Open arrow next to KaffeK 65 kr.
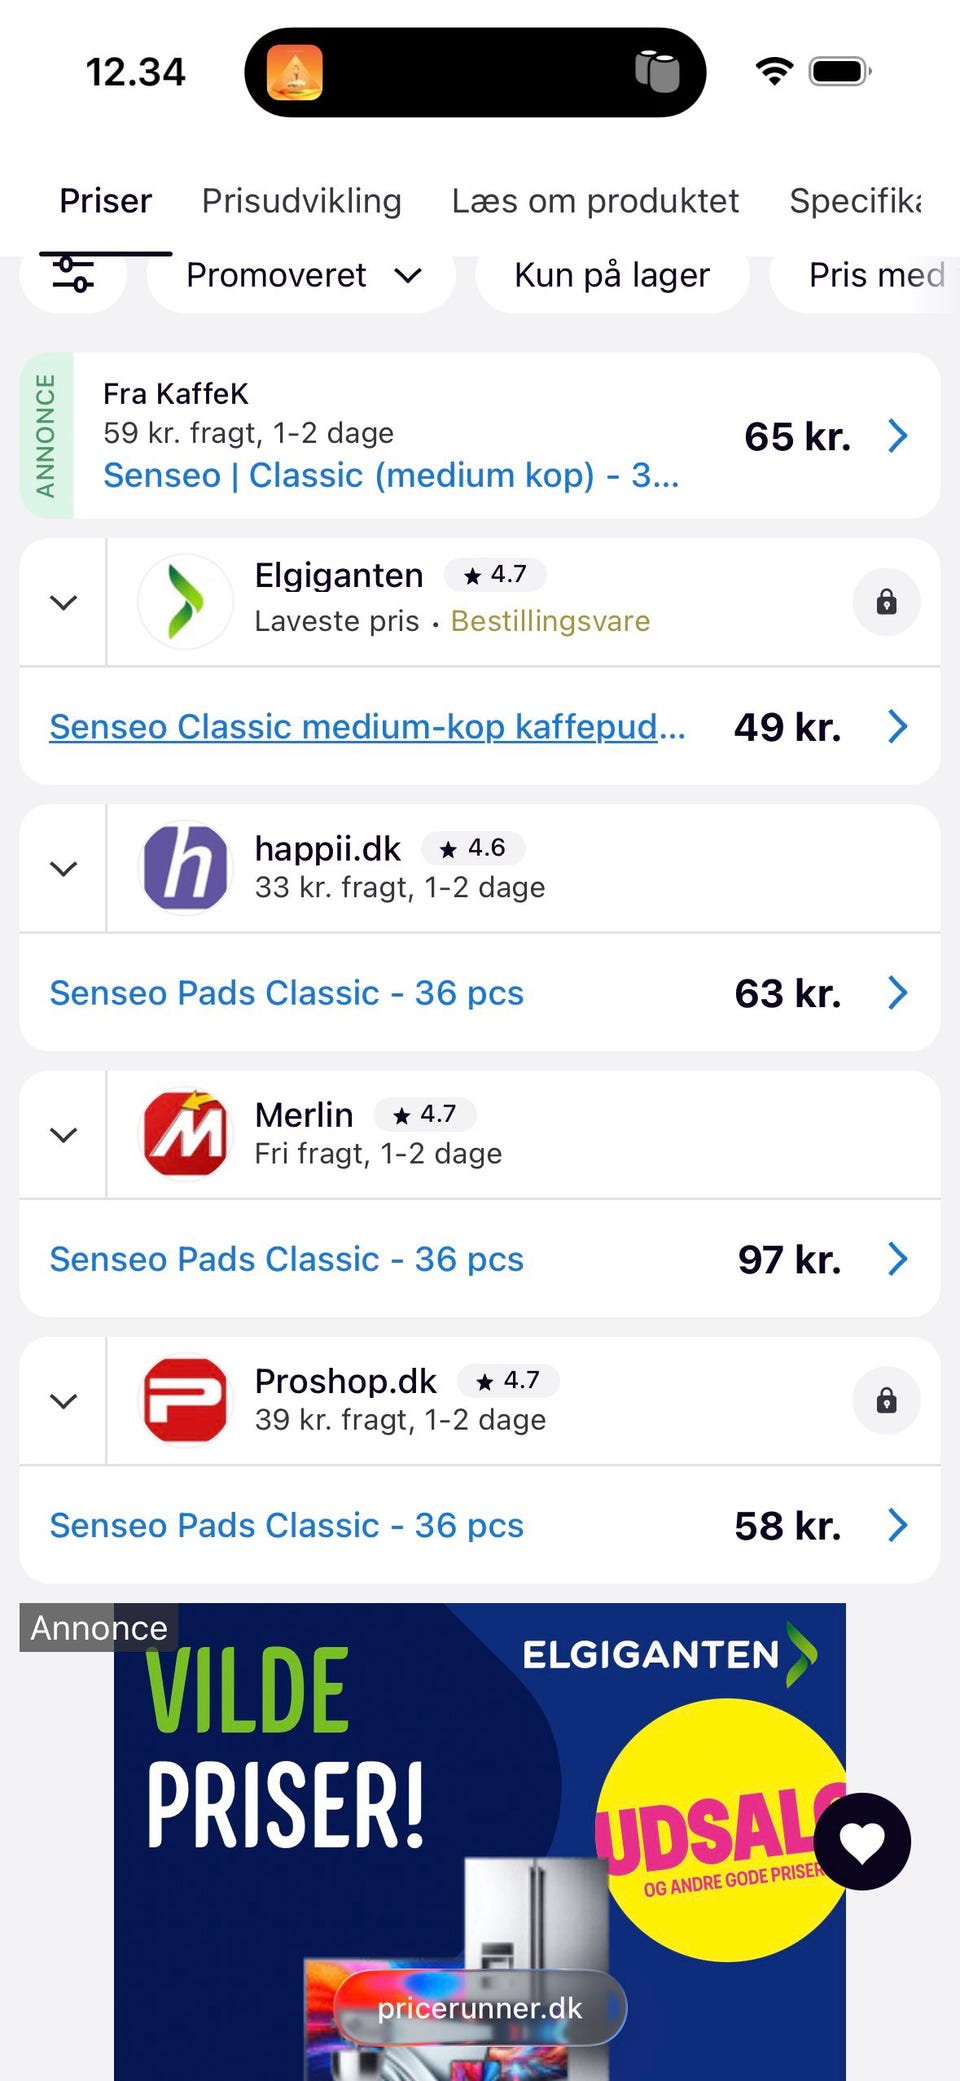 pyautogui.click(x=898, y=436)
